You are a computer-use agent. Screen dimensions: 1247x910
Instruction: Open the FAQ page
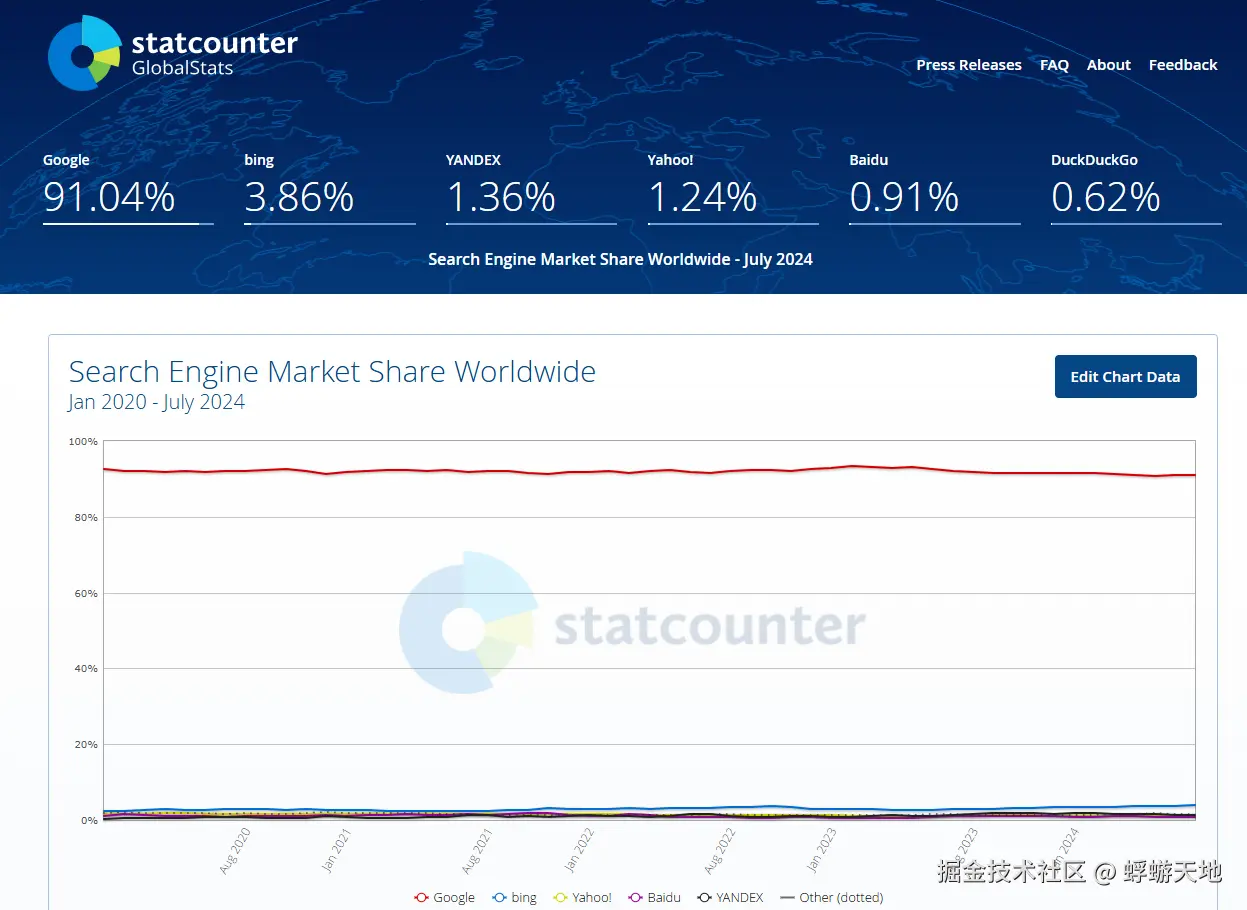click(1054, 65)
